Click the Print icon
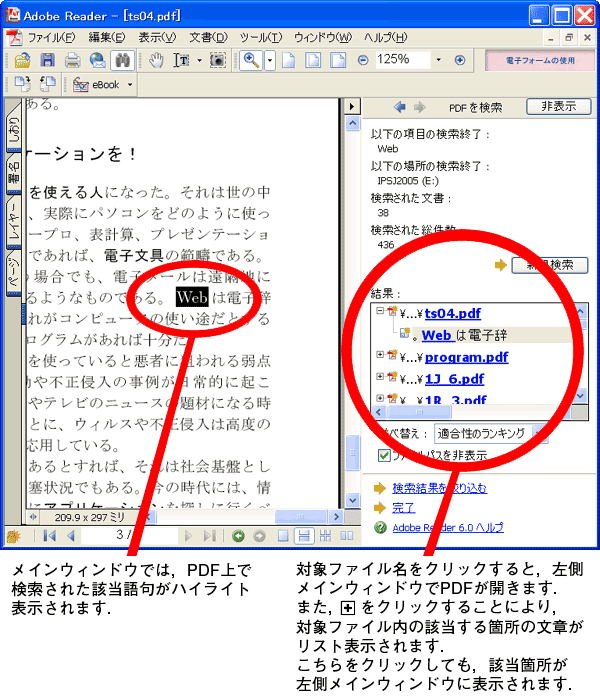The width and height of the screenshot is (600, 700). click(x=73, y=60)
